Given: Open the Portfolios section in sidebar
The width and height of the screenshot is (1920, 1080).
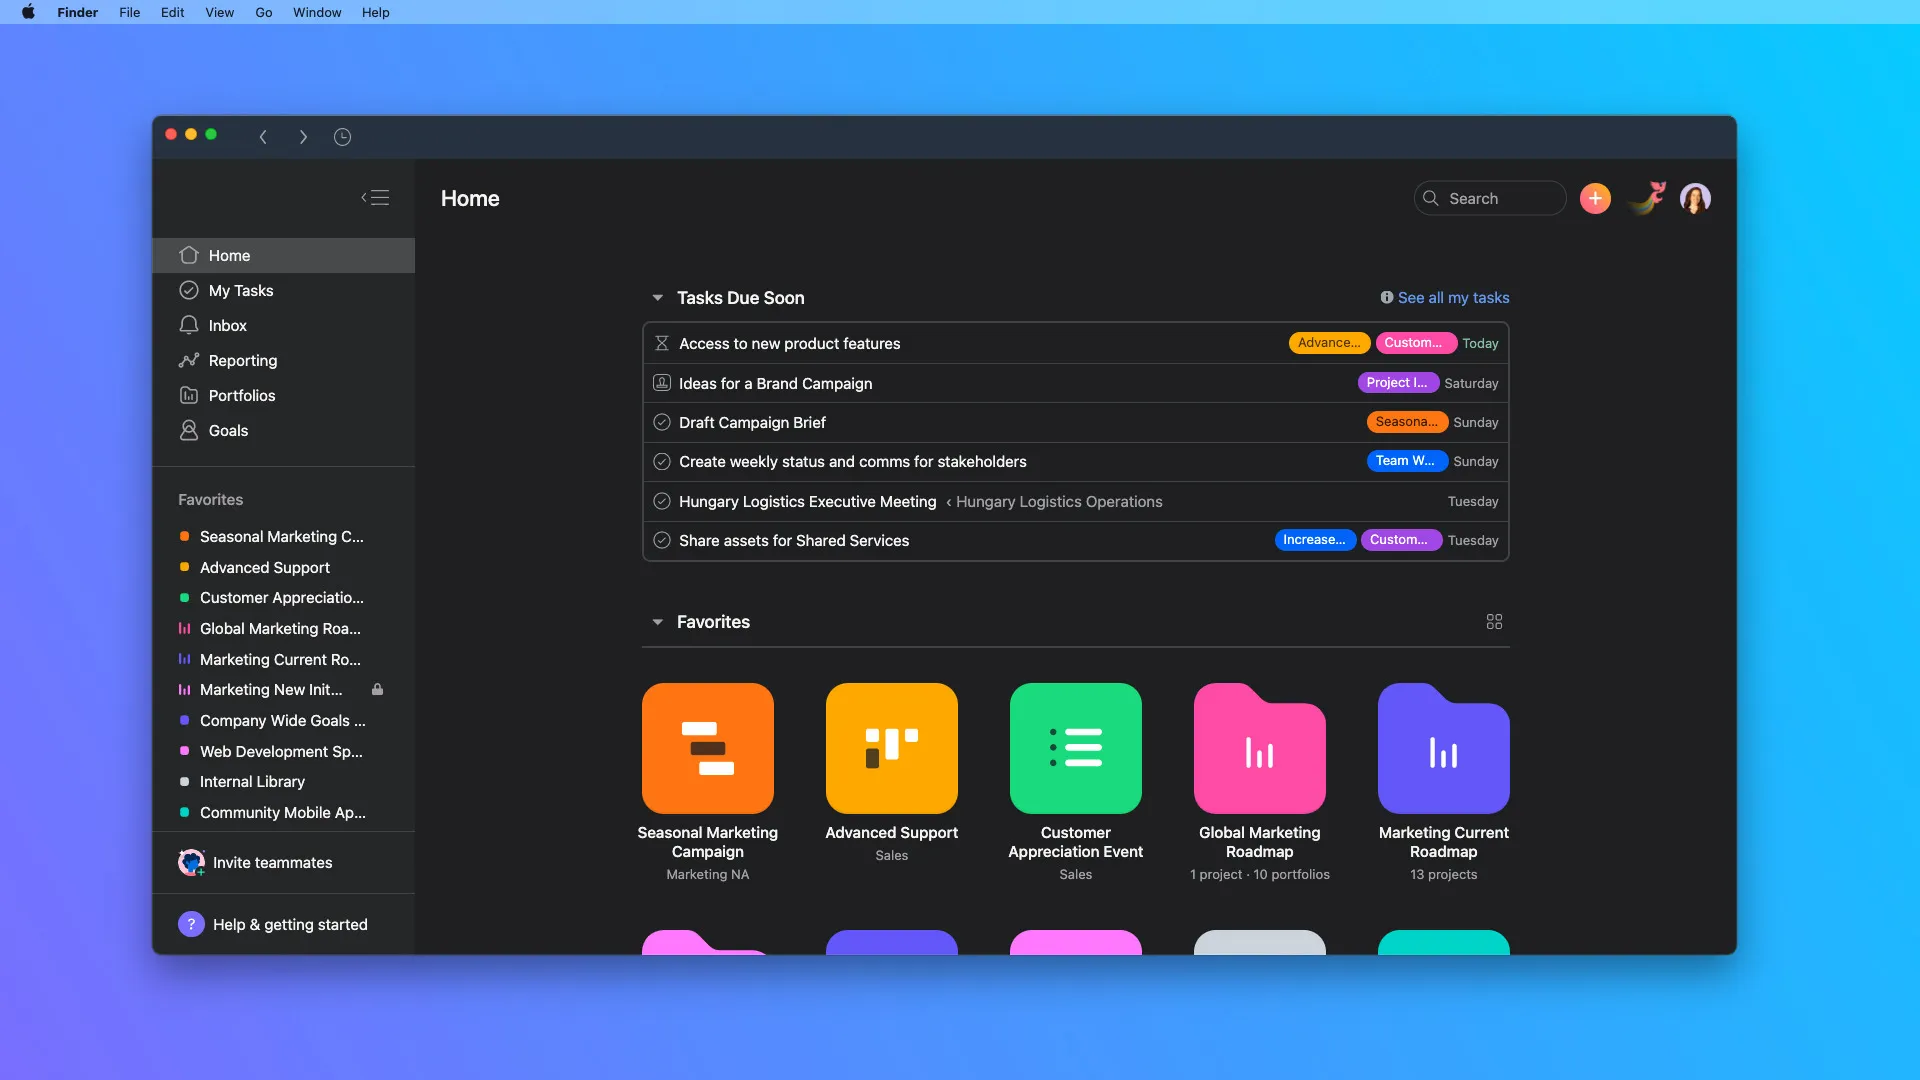Looking at the screenshot, I should 241,396.
